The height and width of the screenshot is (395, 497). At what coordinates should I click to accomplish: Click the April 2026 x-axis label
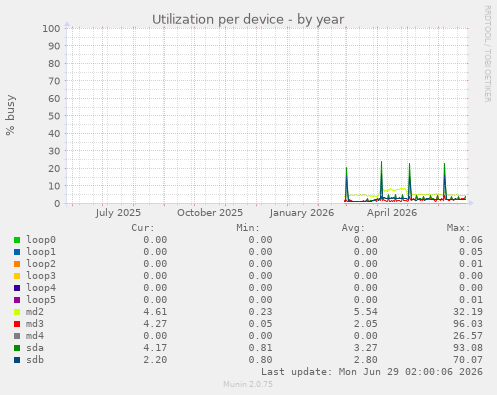[392, 213]
